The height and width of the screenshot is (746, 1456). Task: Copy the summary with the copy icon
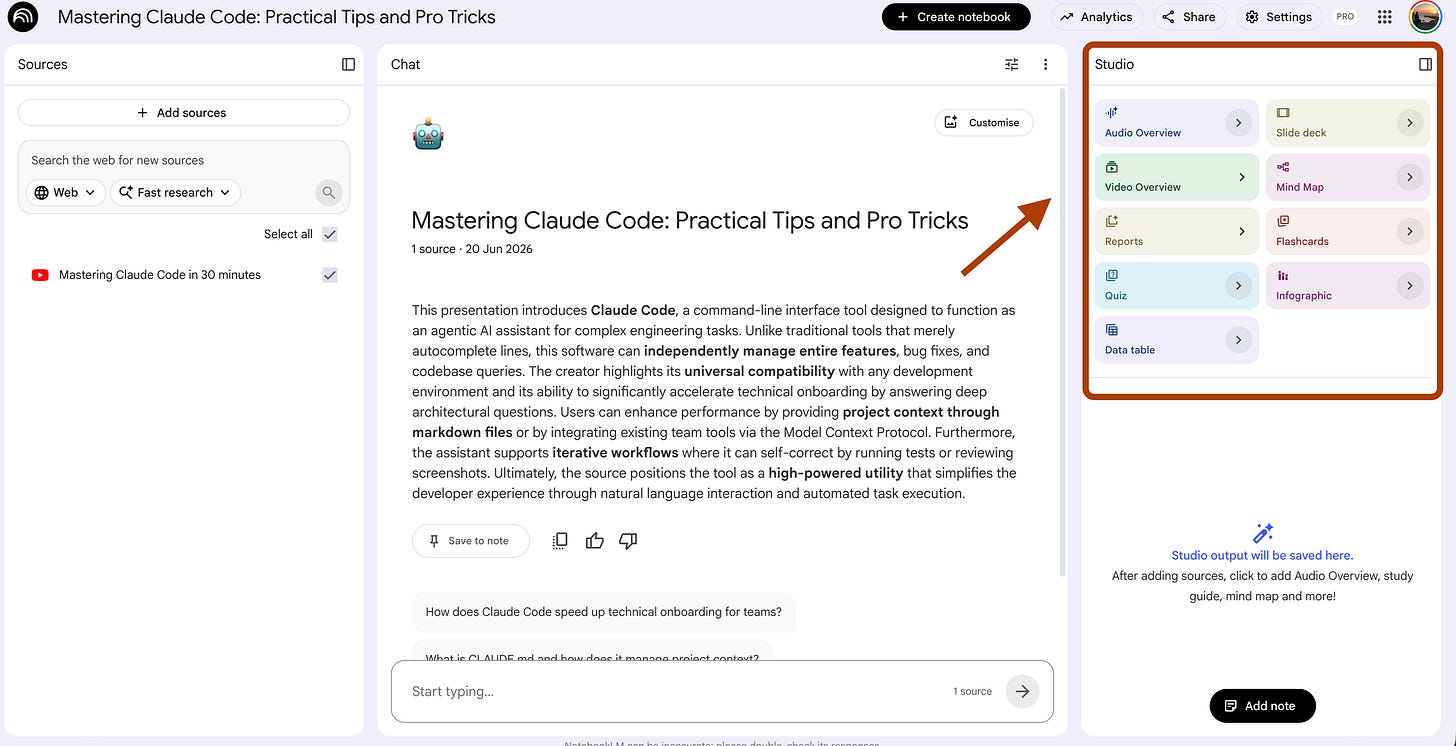click(x=560, y=541)
